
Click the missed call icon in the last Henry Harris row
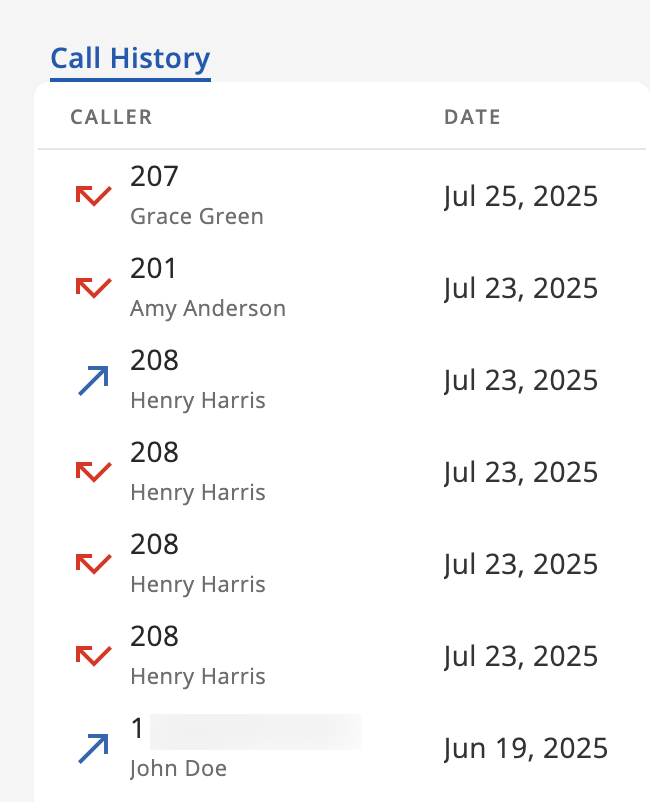pos(93,656)
